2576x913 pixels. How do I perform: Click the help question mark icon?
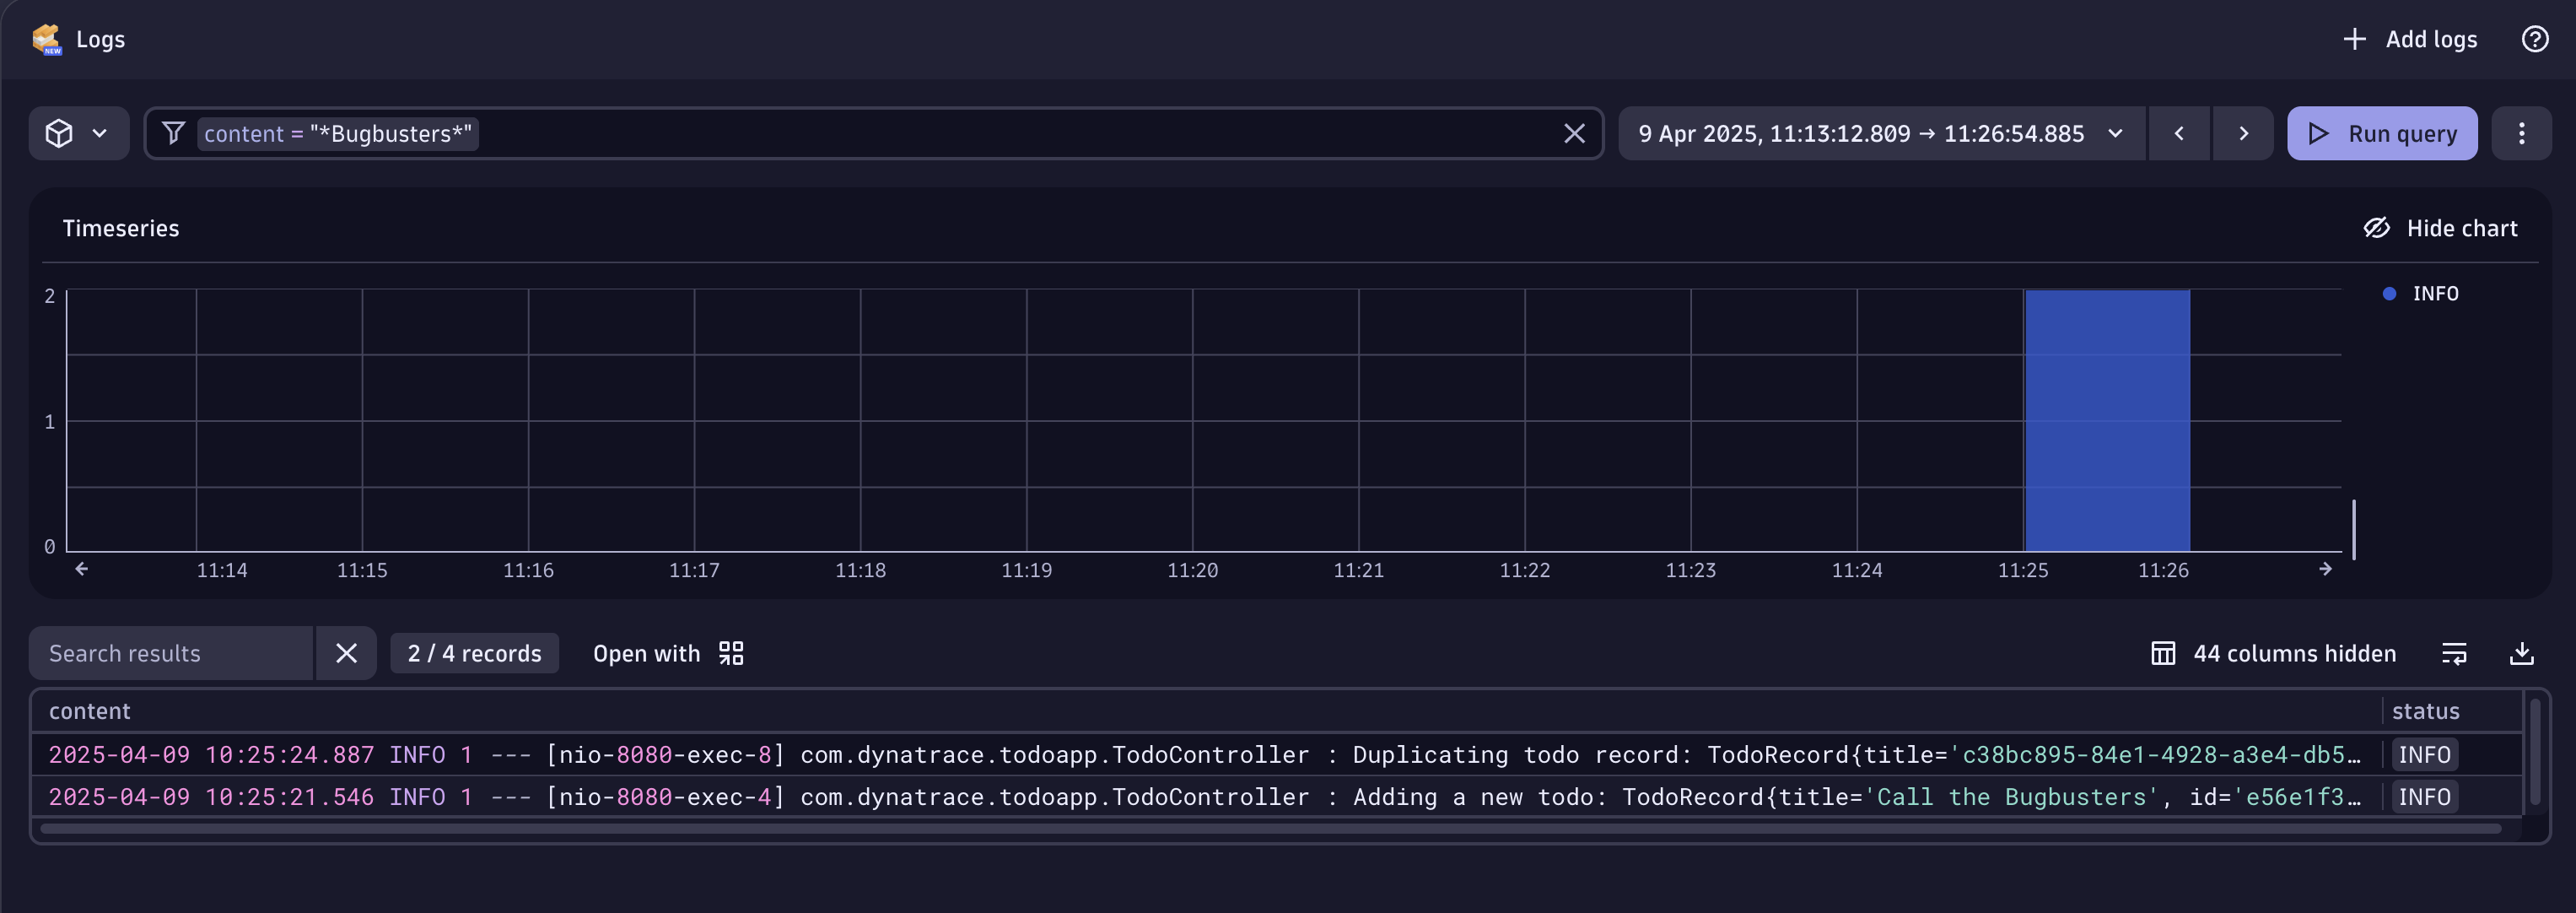pos(2534,39)
